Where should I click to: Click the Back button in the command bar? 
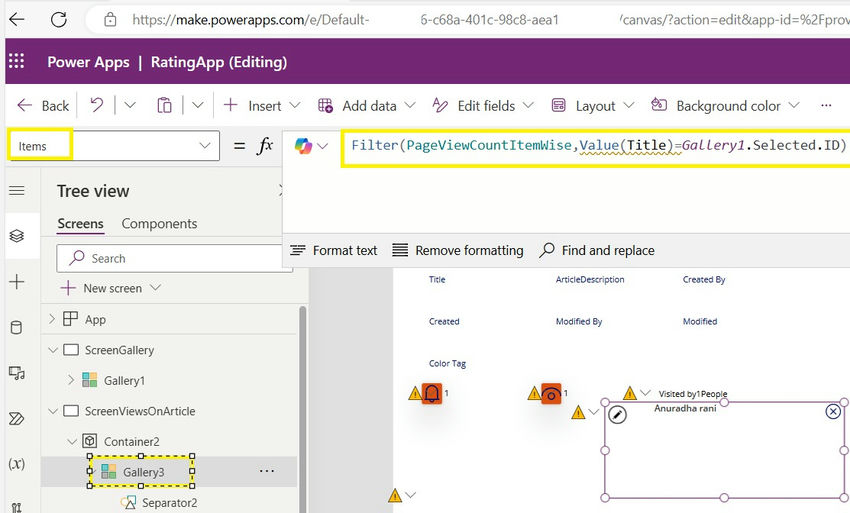click(x=43, y=106)
